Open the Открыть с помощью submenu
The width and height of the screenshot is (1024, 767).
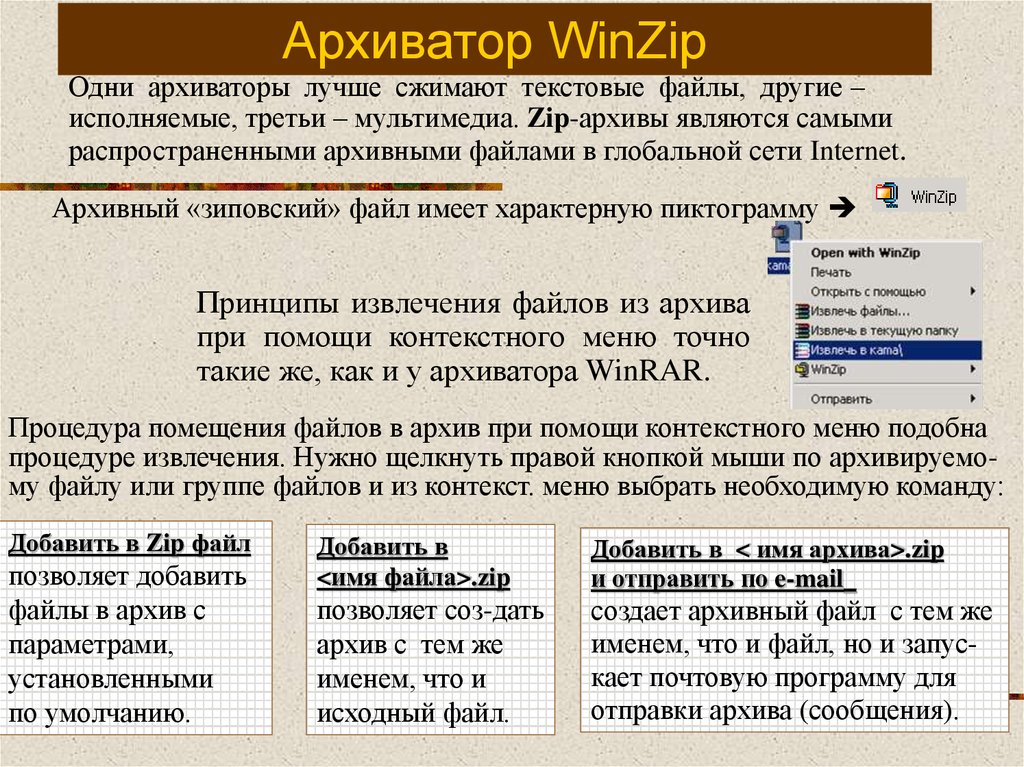pyautogui.click(x=887, y=291)
